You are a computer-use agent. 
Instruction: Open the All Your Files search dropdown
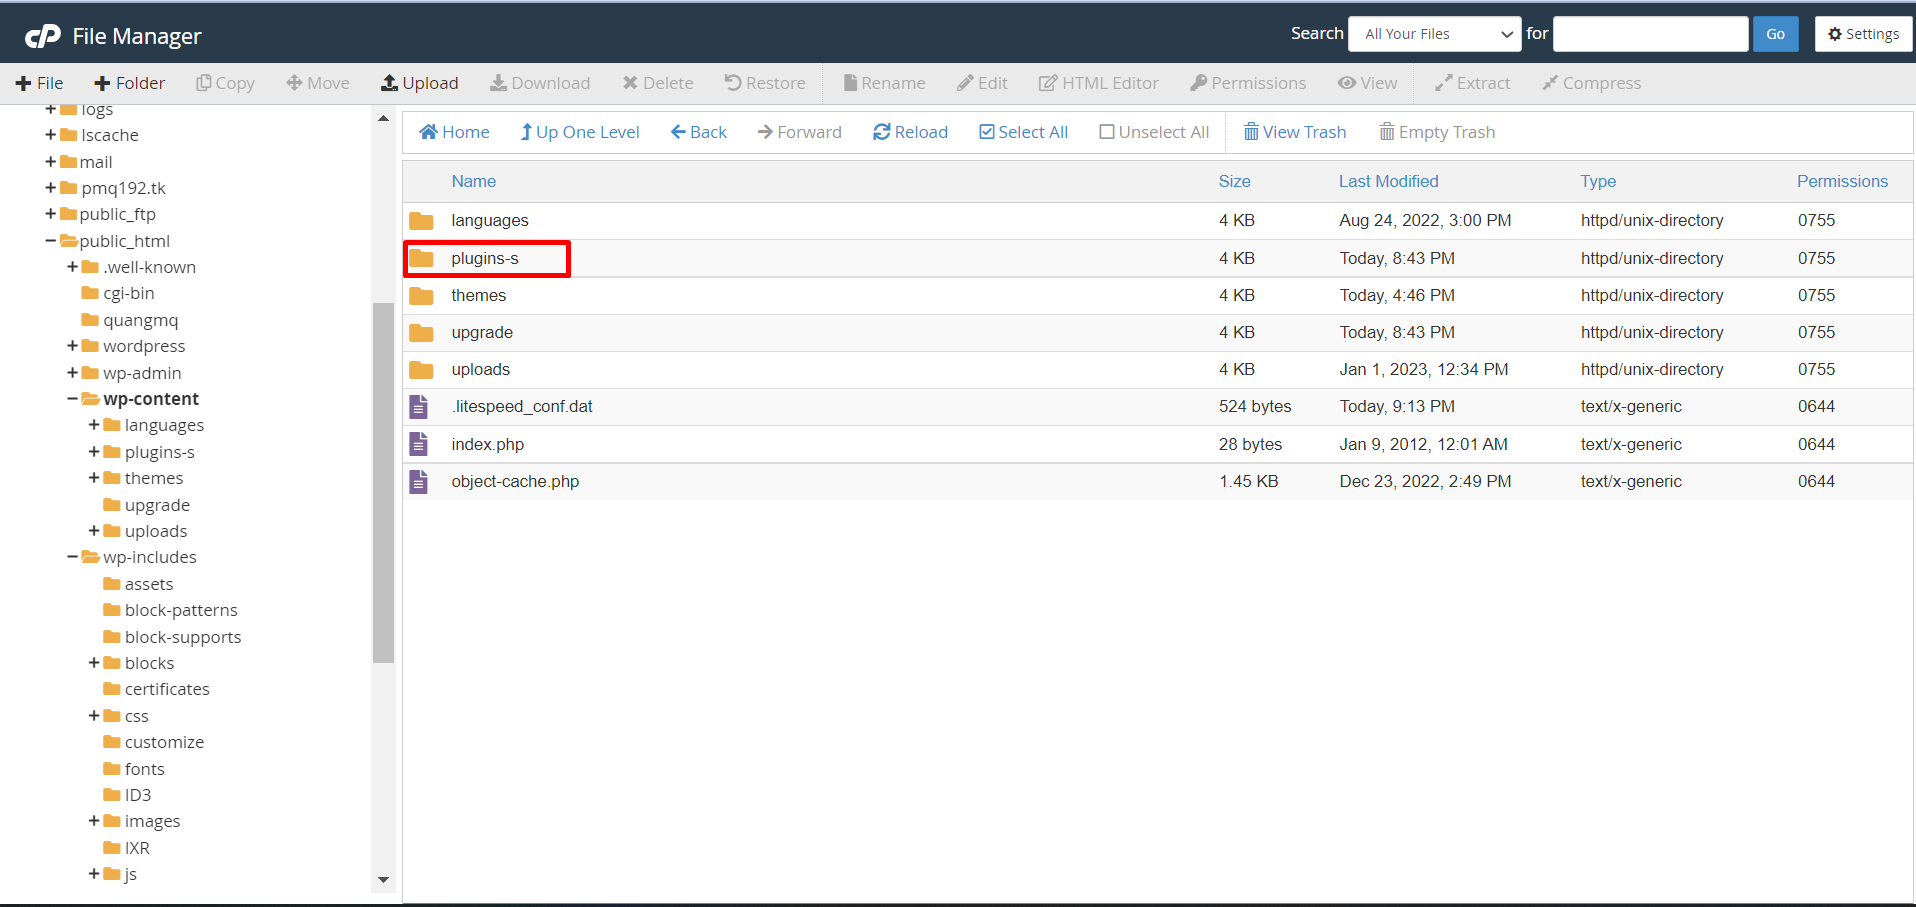click(x=1434, y=34)
